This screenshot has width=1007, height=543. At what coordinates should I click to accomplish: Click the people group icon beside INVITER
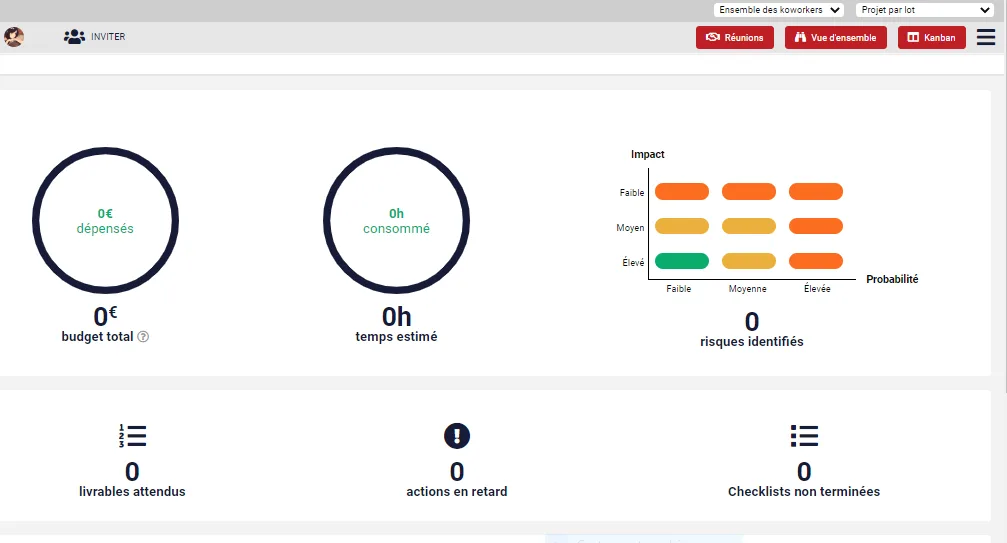(x=74, y=37)
